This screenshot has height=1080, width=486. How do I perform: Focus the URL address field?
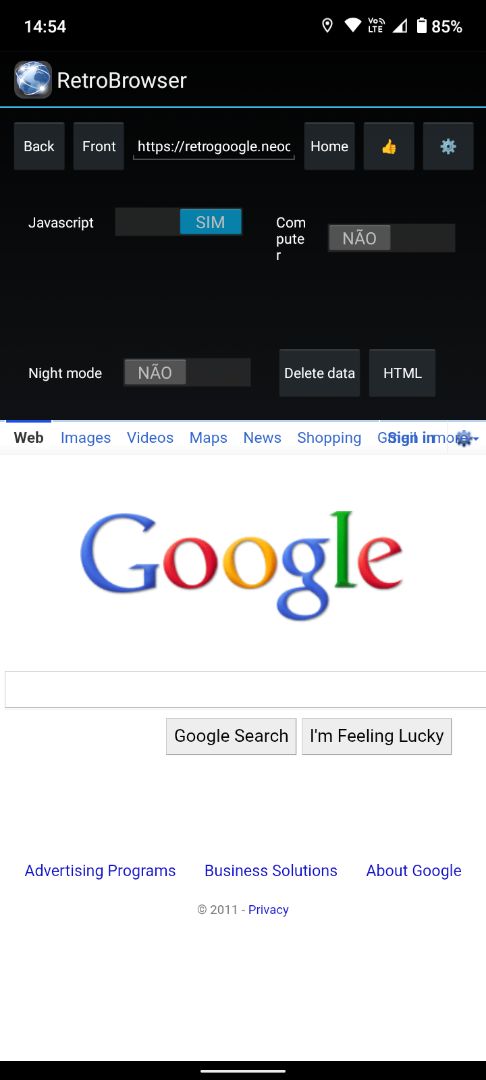(214, 146)
